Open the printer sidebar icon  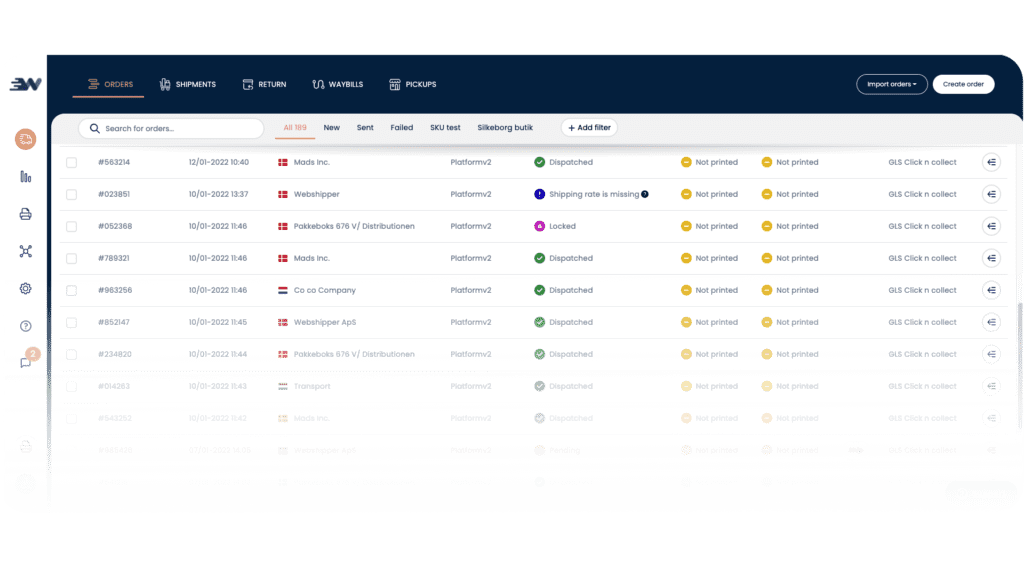(25, 214)
